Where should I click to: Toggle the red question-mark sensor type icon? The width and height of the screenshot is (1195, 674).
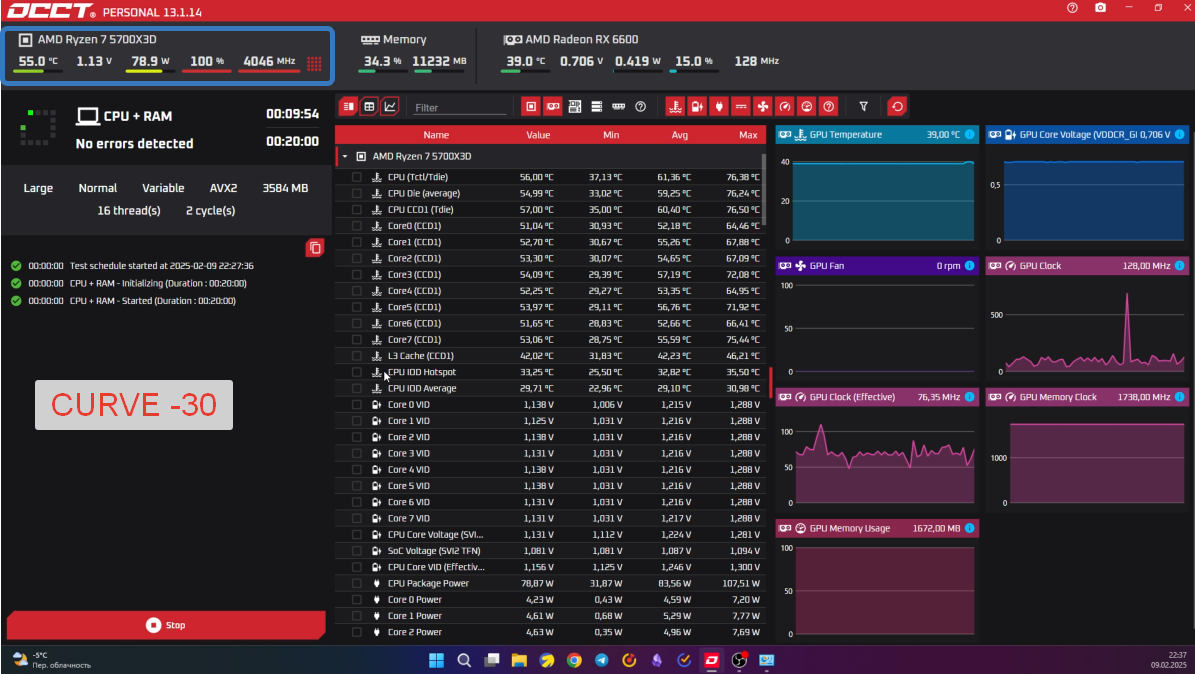[x=829, y=107]
